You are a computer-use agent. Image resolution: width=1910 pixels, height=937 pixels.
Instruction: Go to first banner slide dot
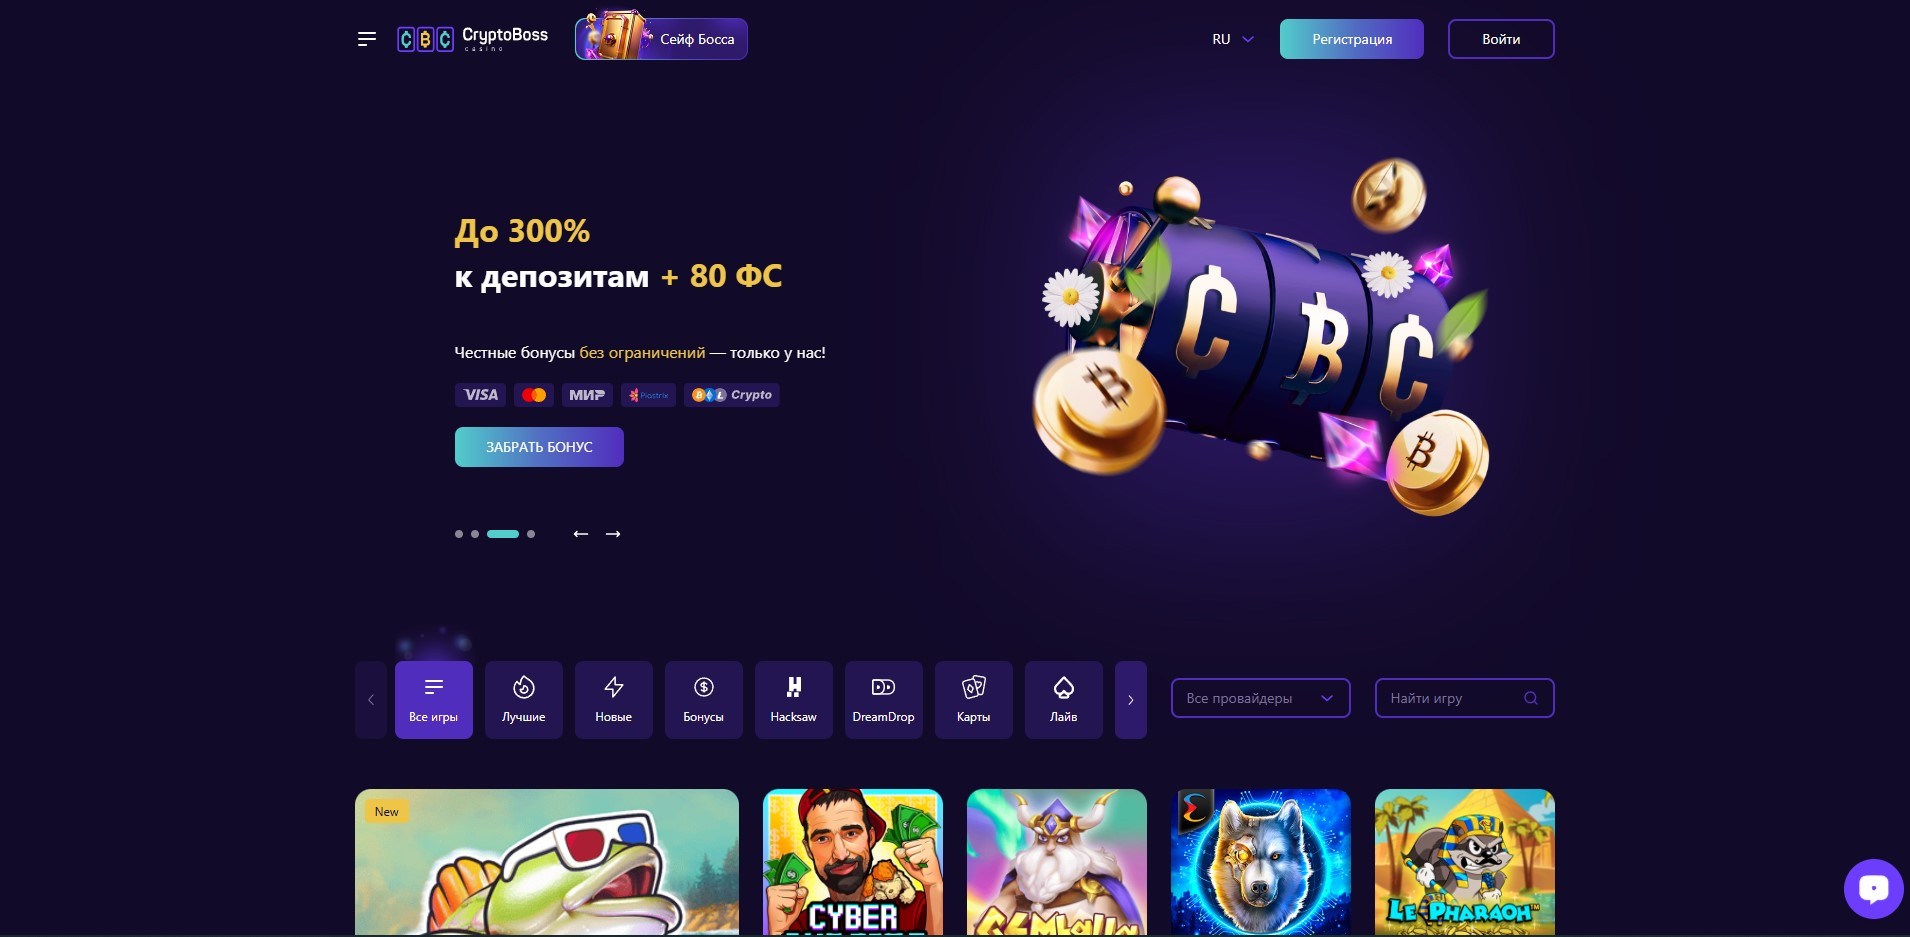point(459,534)
